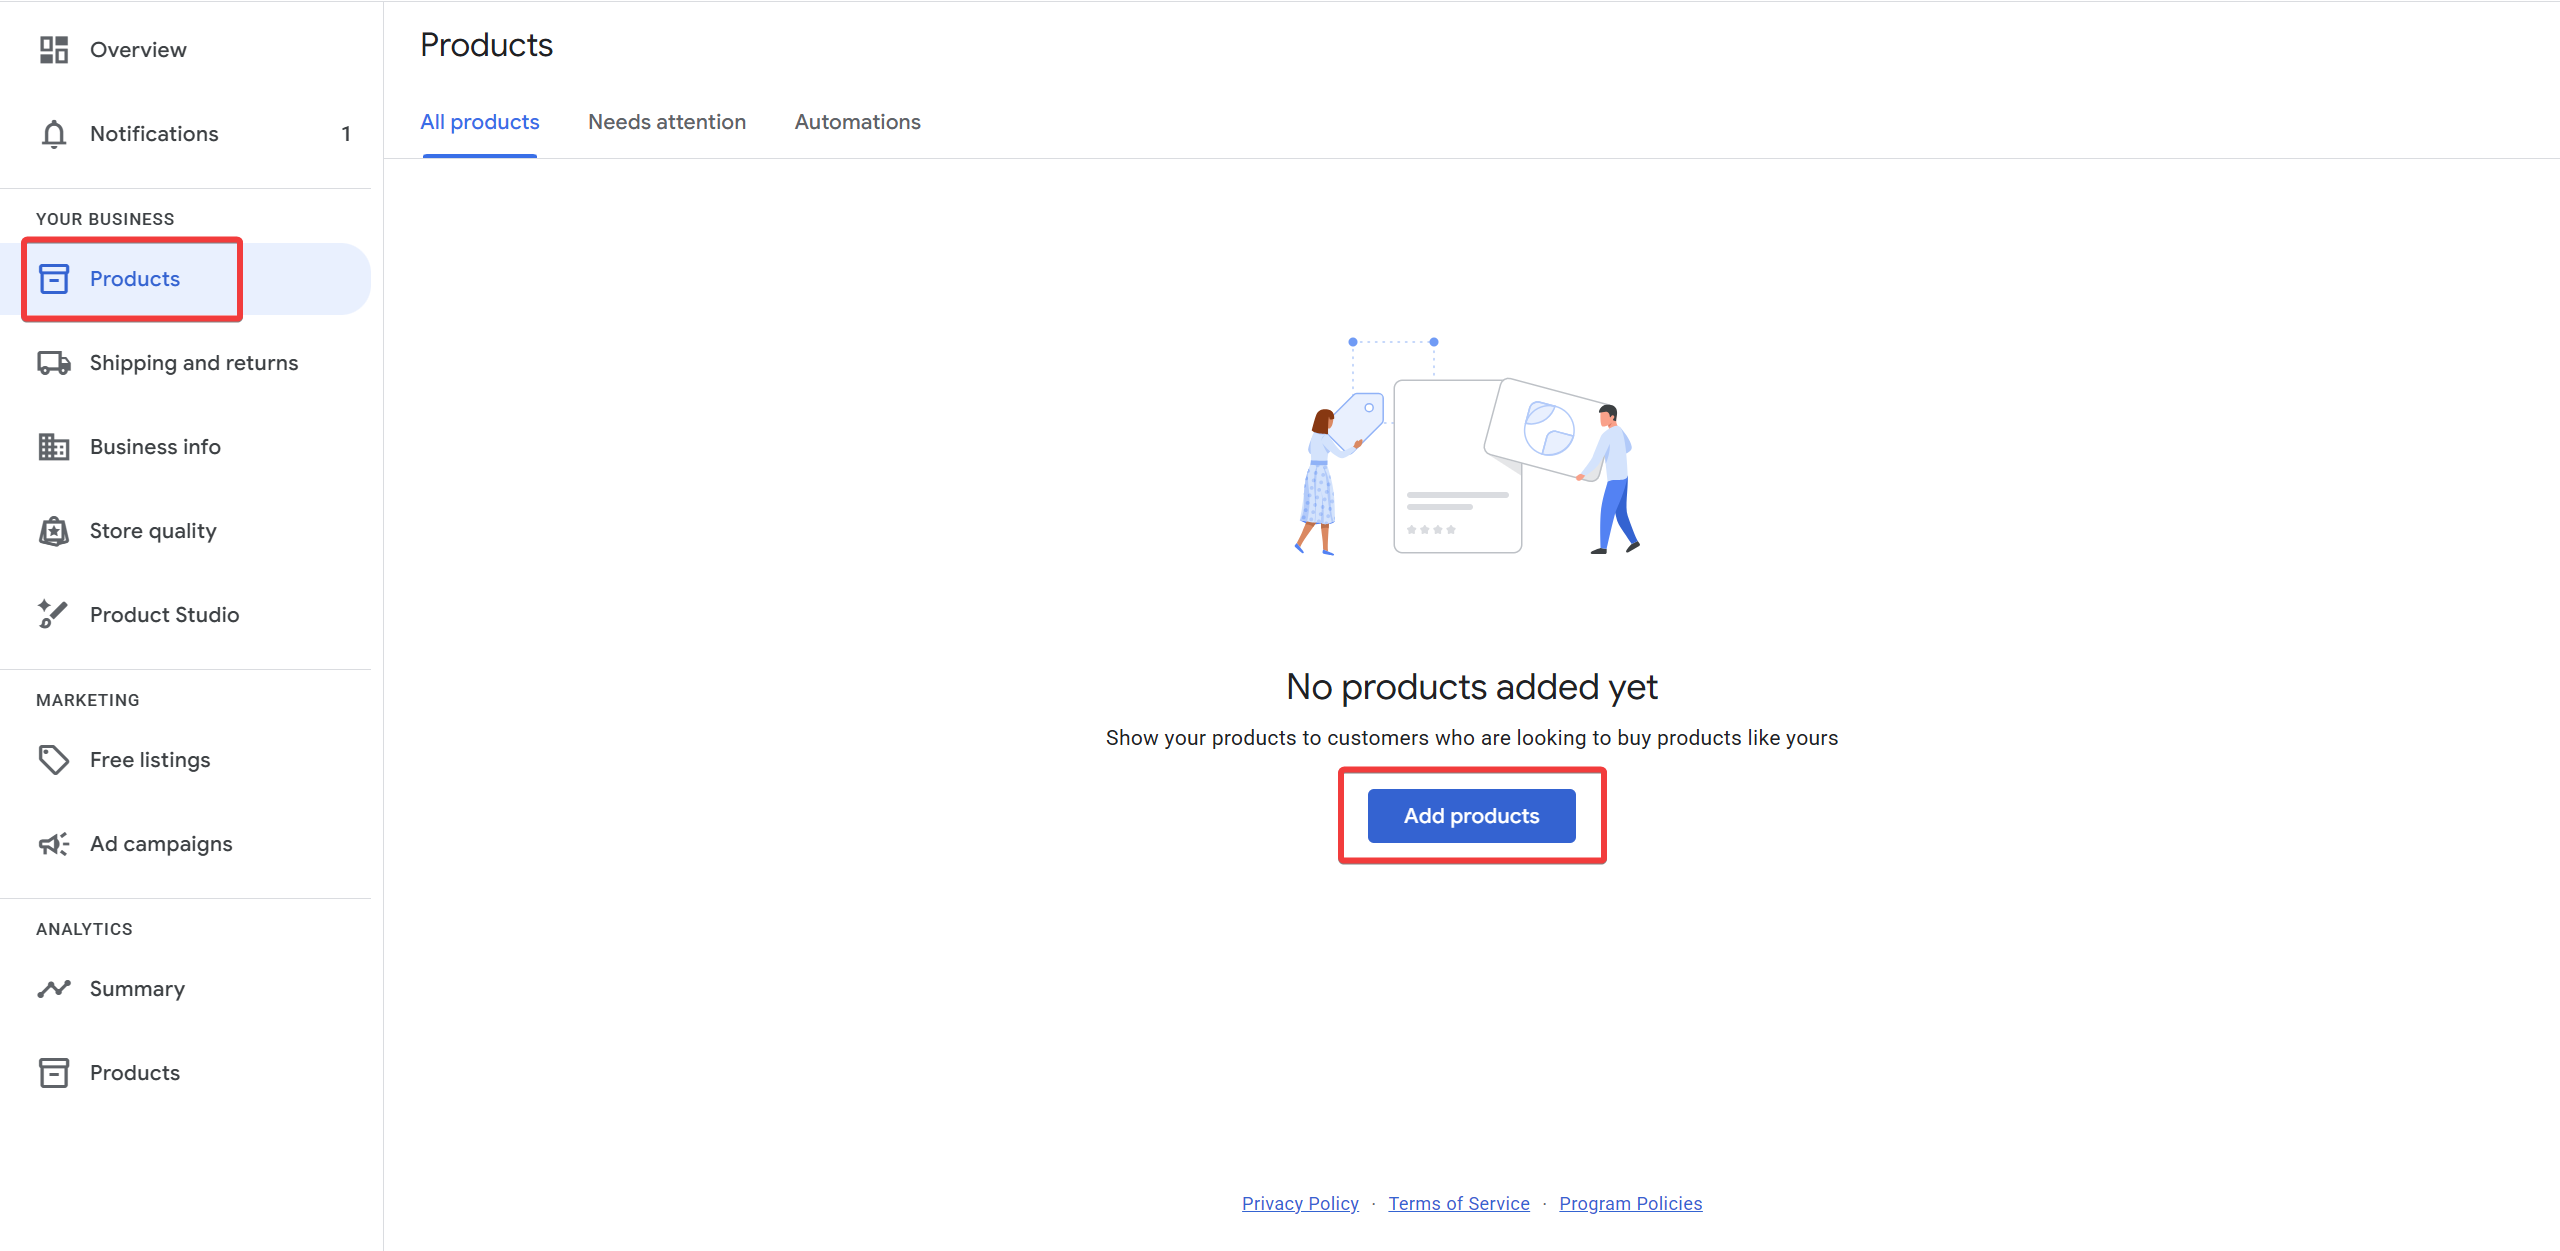Click the notifications count badge
2560x1251 pixels.
pyautogui.click(x=346, y=134)
